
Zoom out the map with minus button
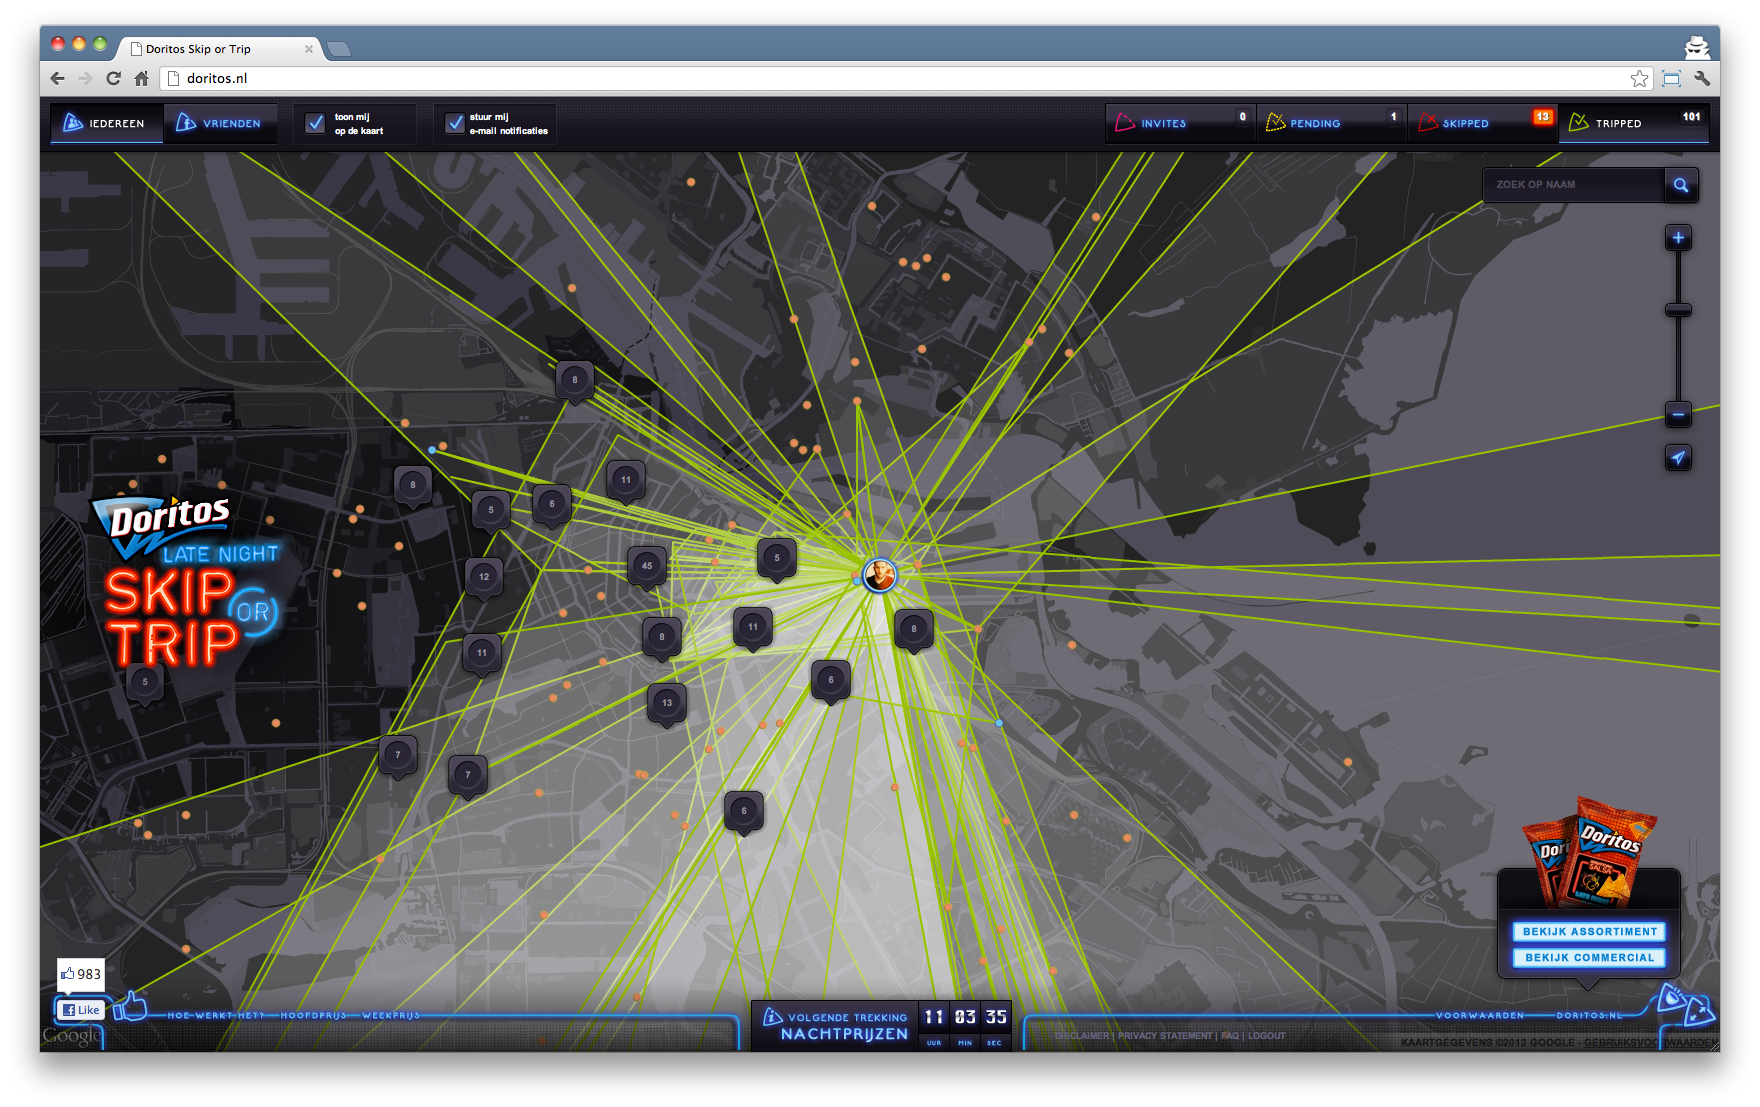pos(1678,414)
